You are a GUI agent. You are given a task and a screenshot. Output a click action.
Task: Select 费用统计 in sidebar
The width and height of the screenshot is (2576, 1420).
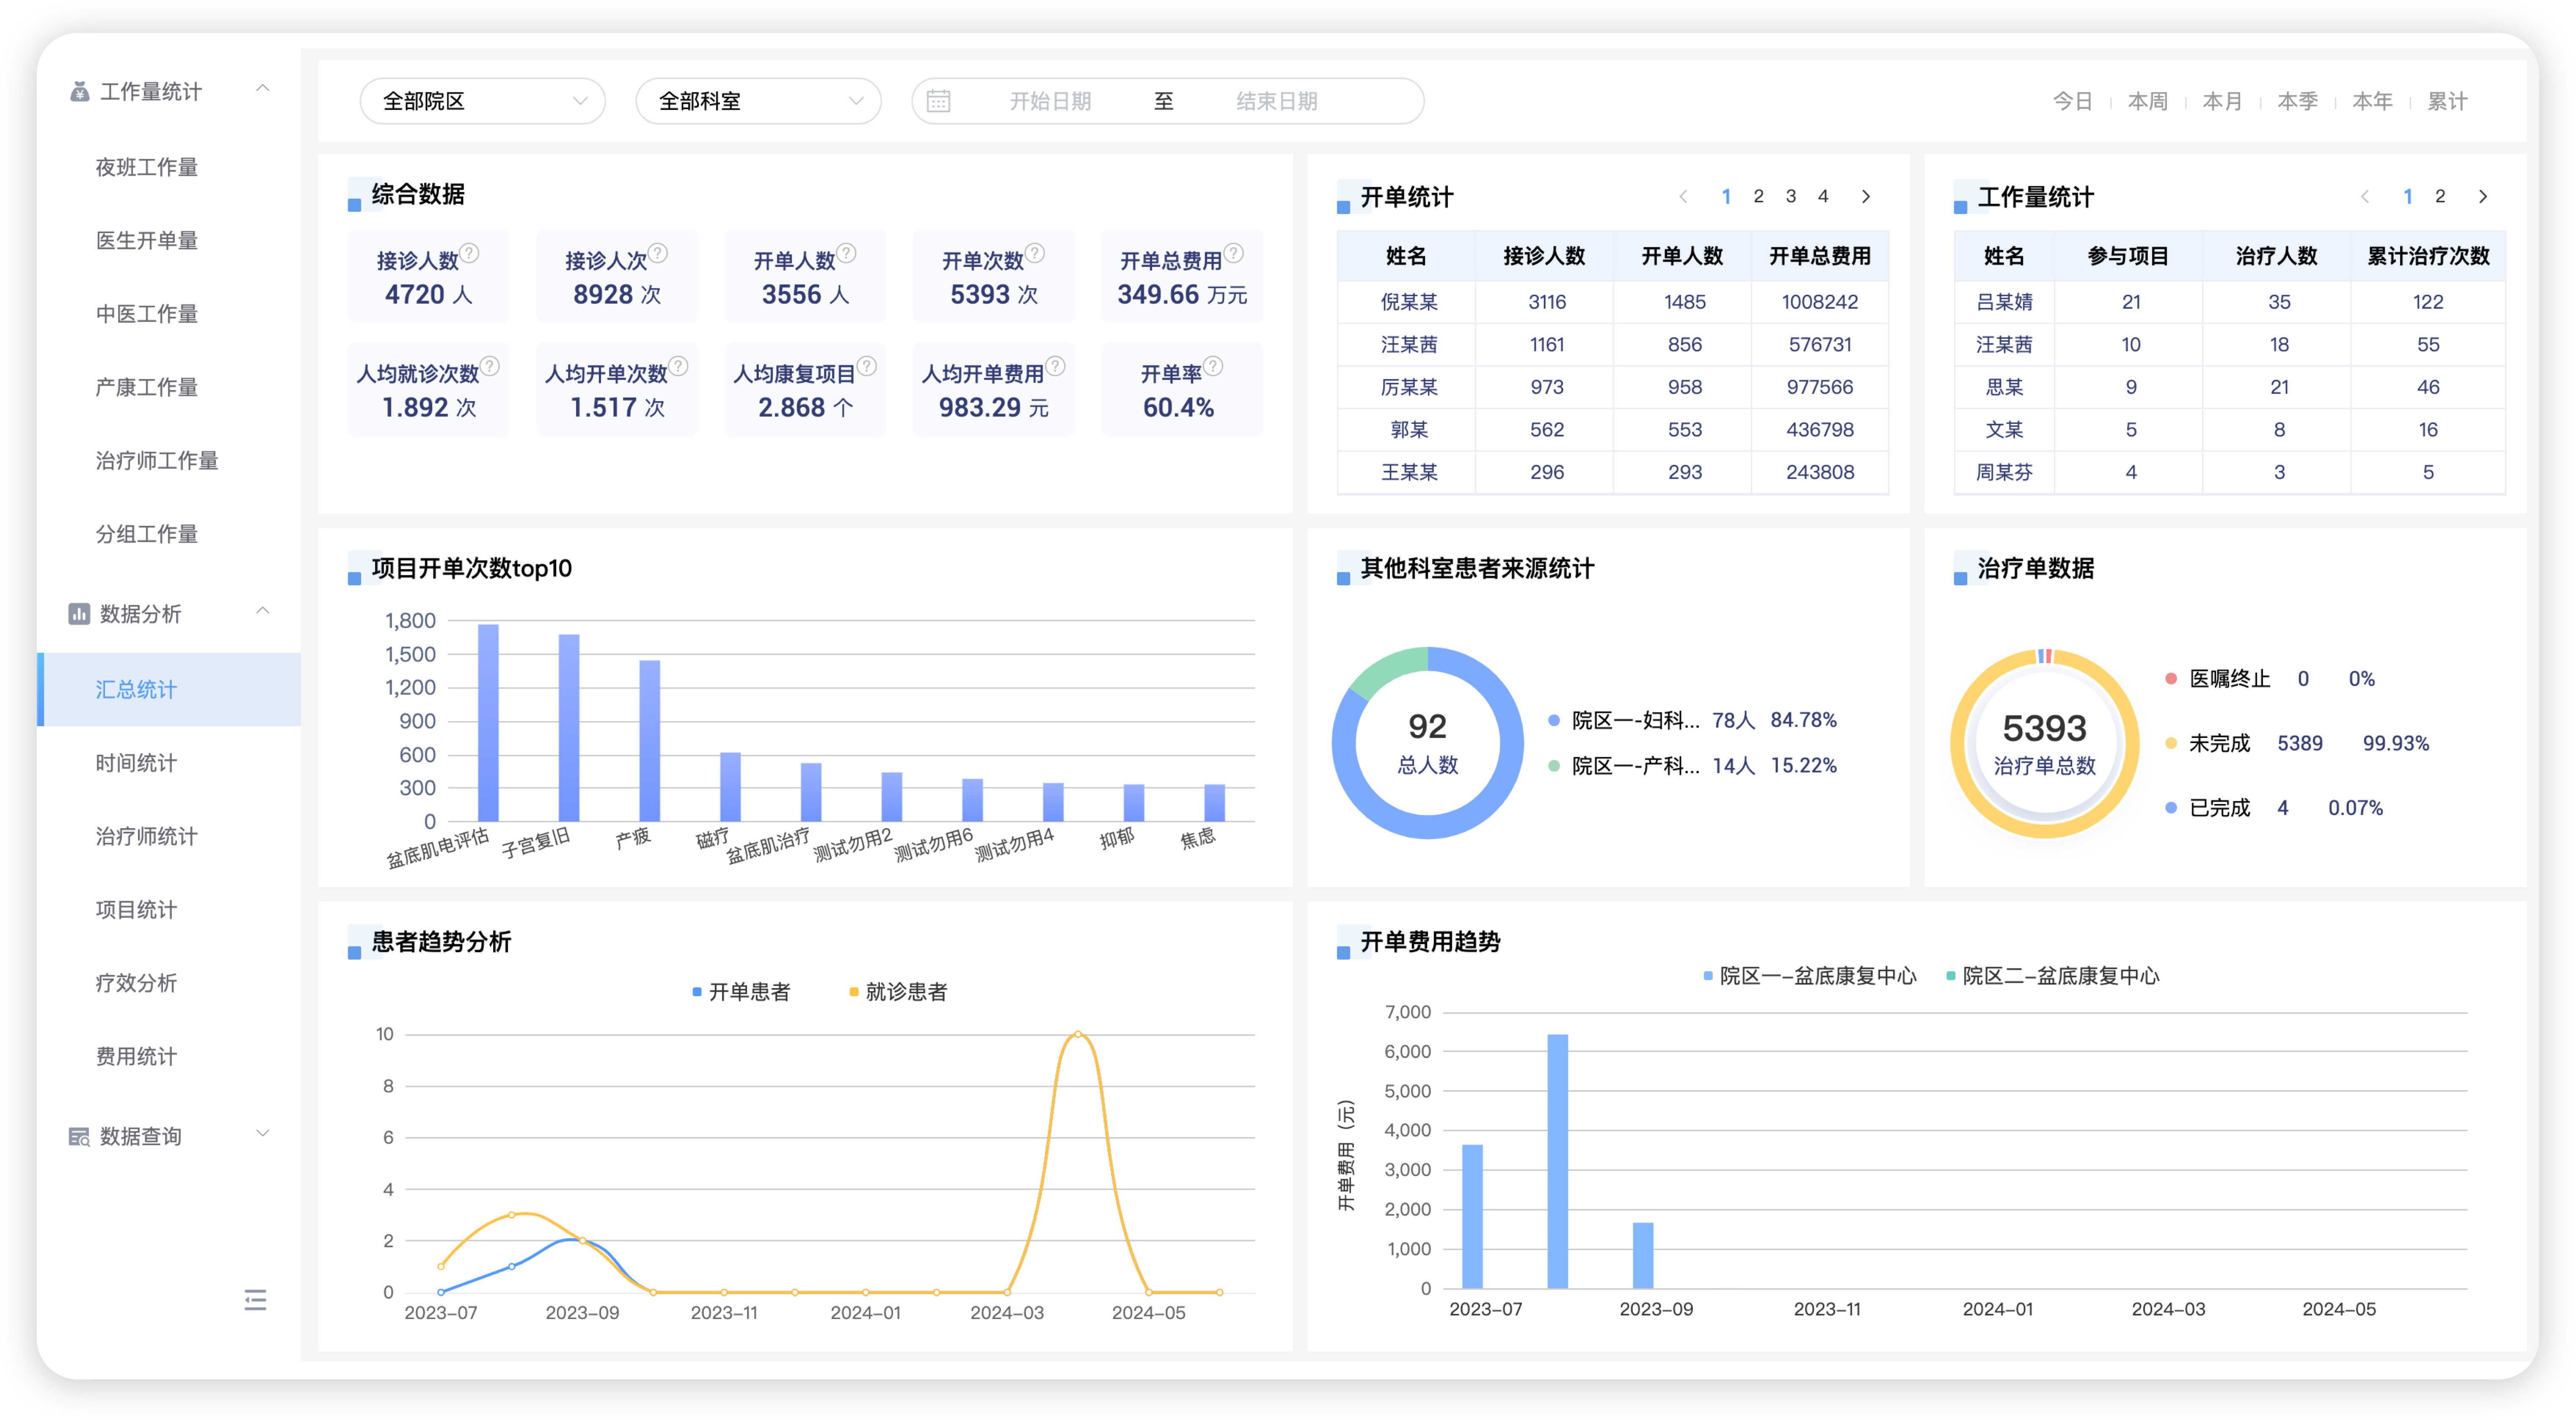click(x=136, y=1057)
